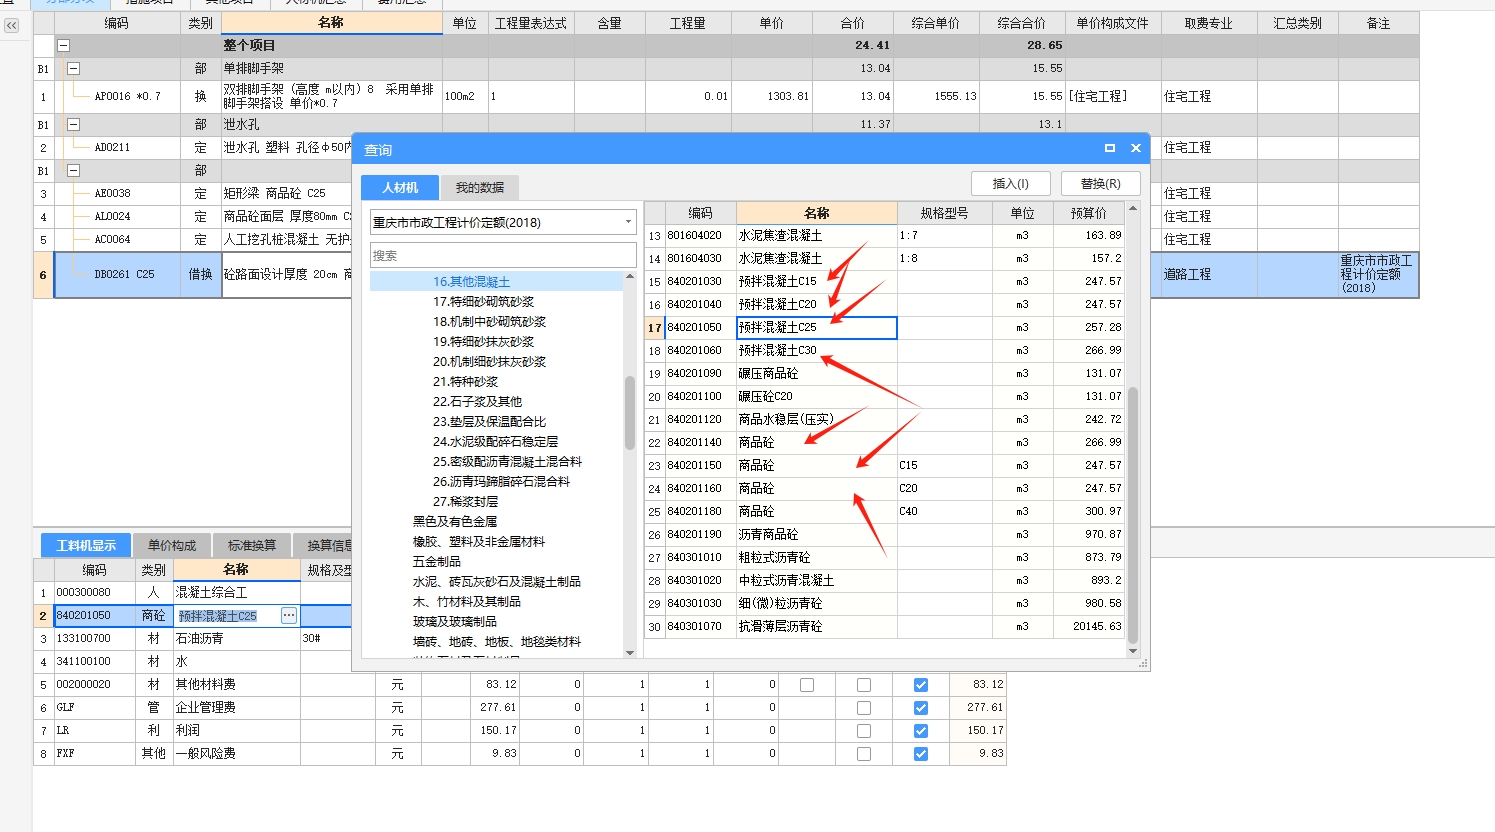Click the 插入(I) button
The image size is (1495, 832).
click(x=1011, y=184)
